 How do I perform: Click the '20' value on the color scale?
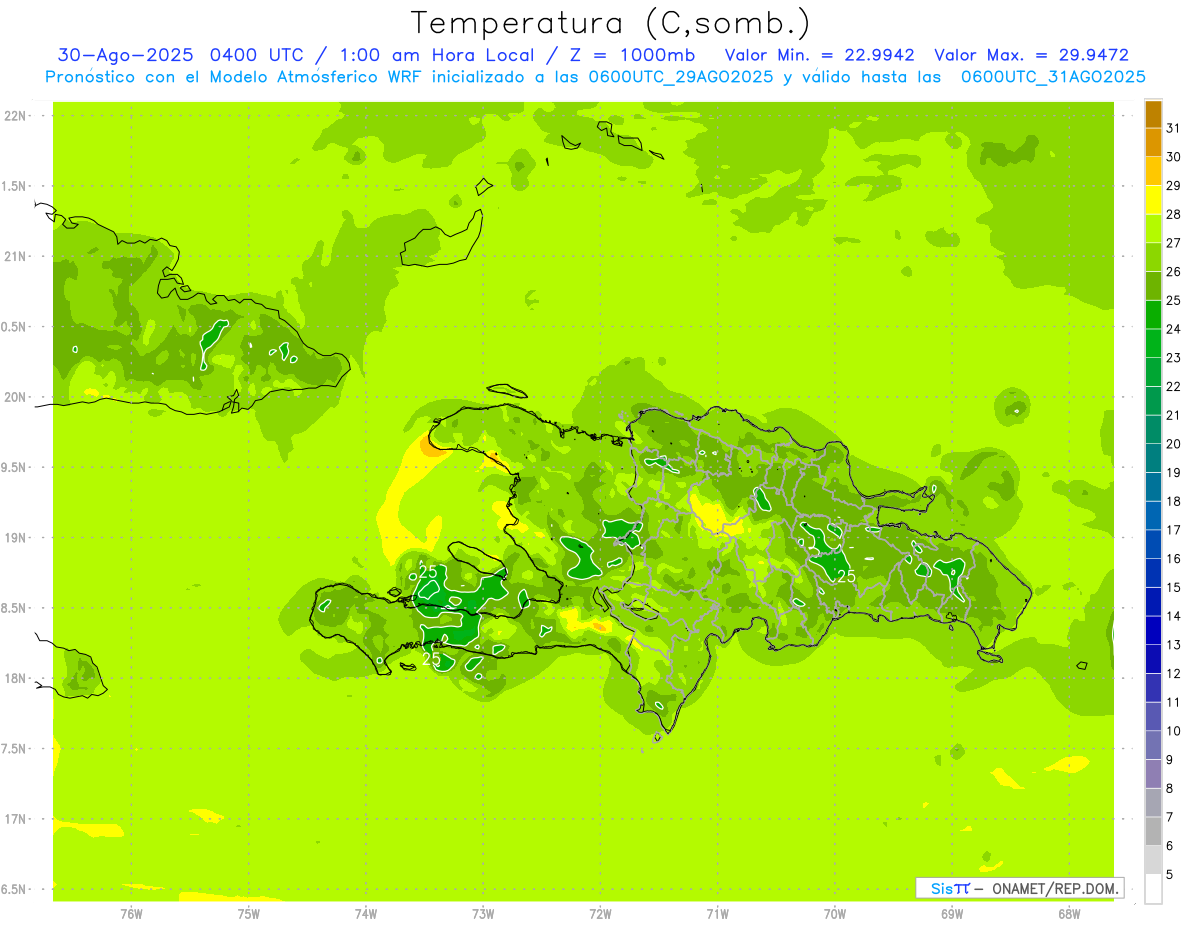pyautogui.click(x=1174, y=444)
